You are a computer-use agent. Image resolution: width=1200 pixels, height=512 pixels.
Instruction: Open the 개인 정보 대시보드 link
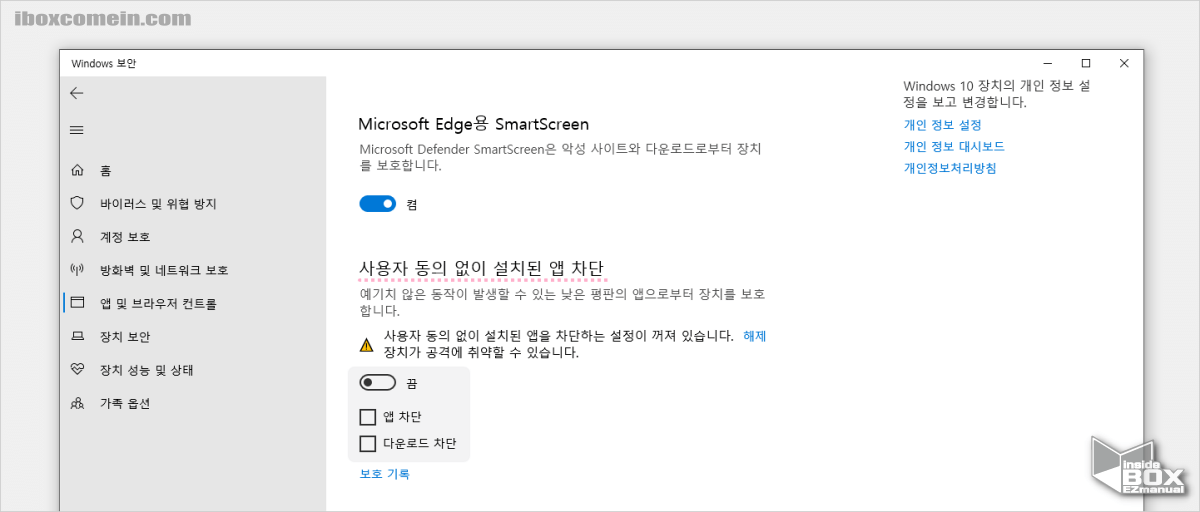[x=954, y=146]
